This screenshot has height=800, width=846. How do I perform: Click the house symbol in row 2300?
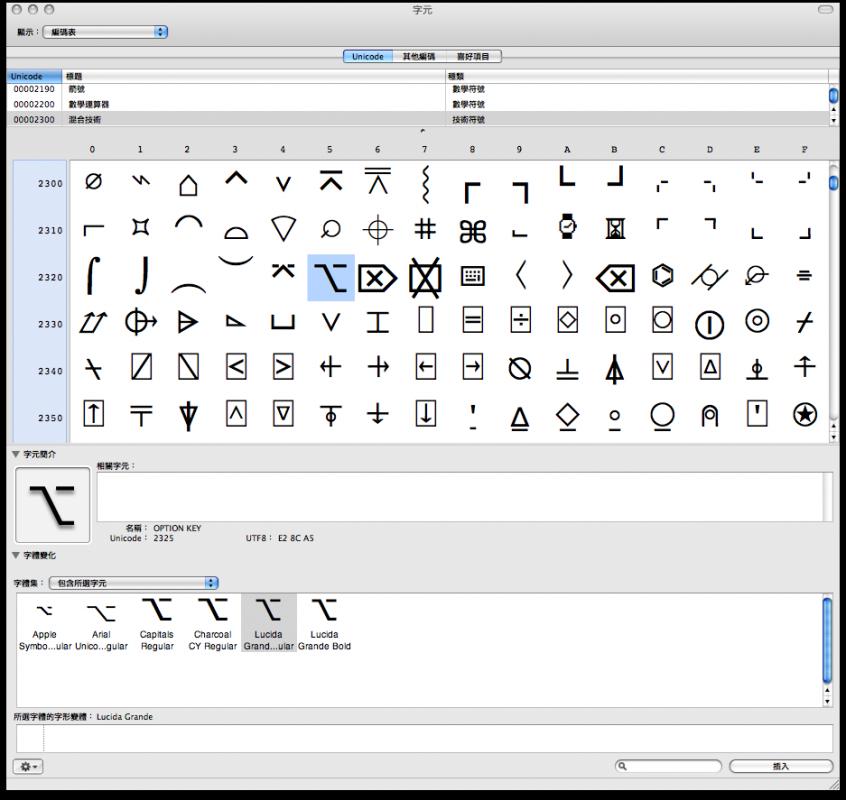[187, 184]
